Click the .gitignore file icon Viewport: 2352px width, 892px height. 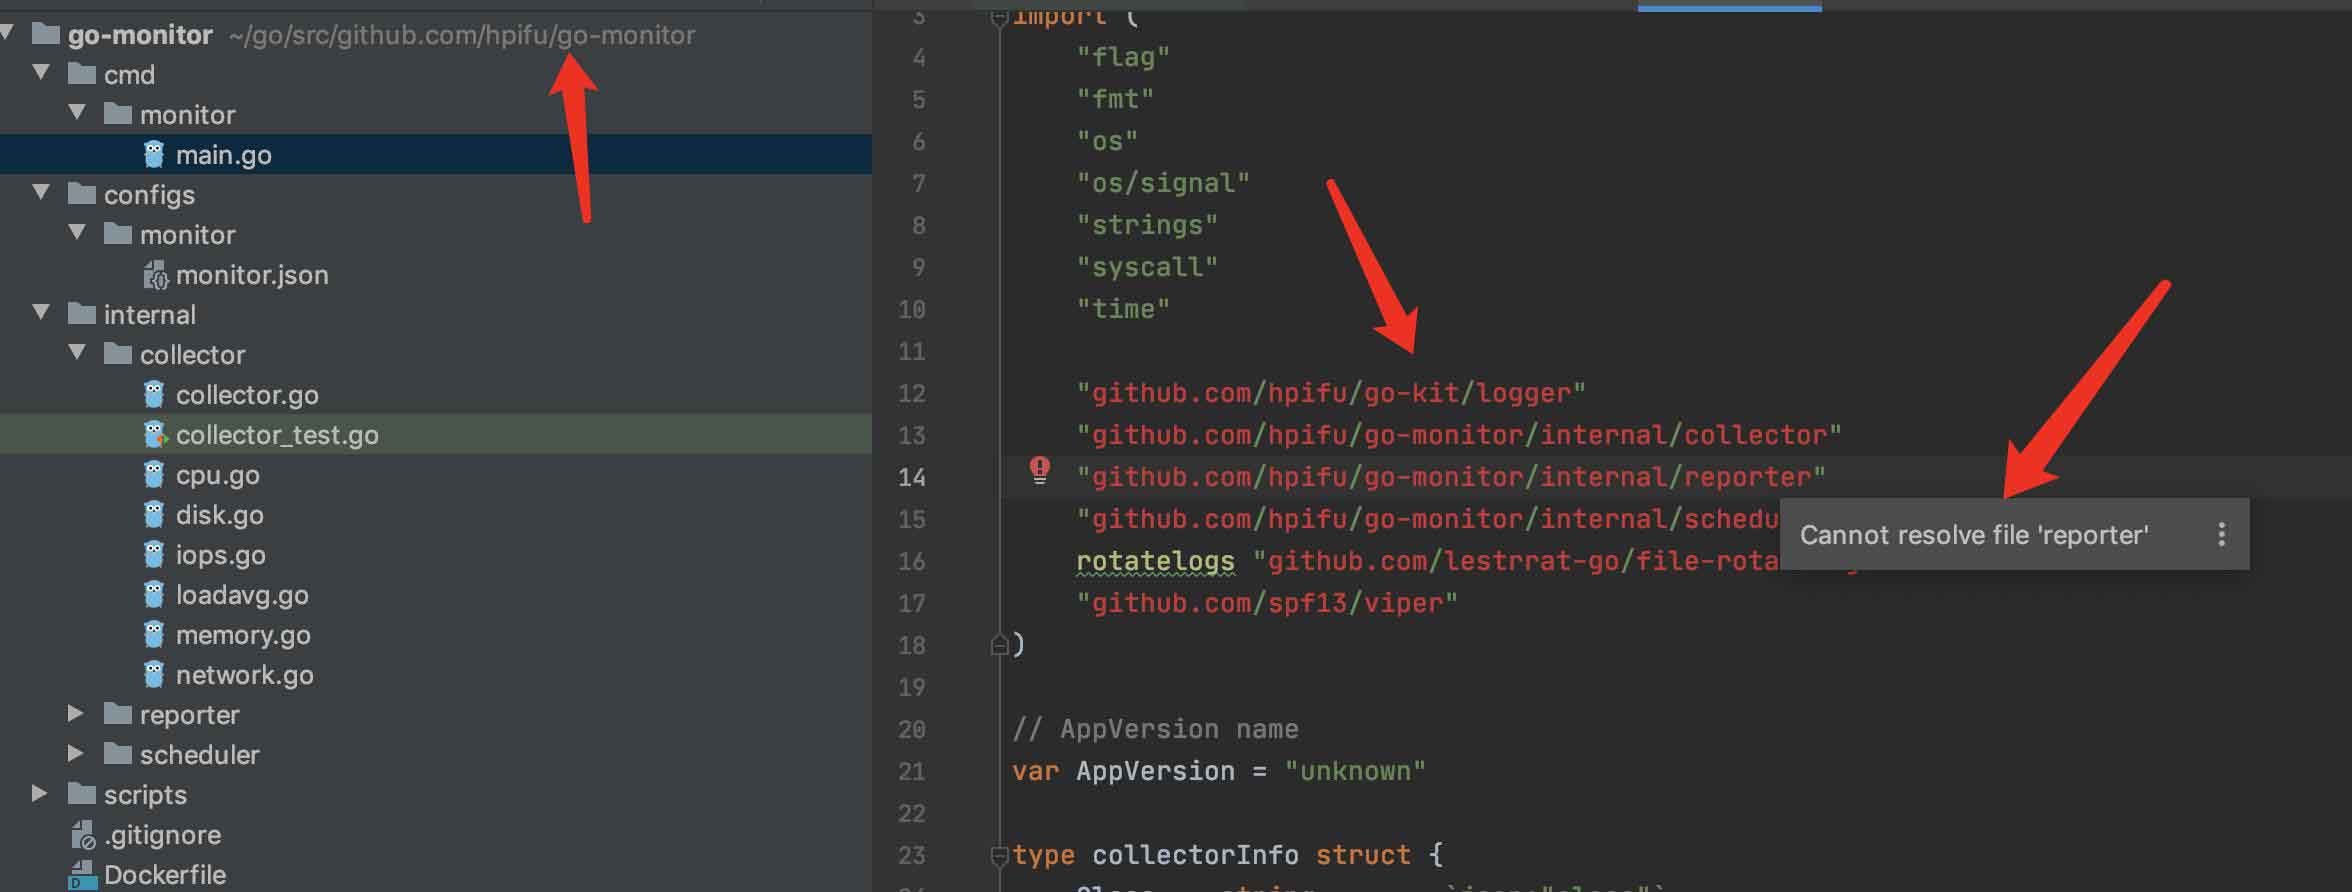83,835
